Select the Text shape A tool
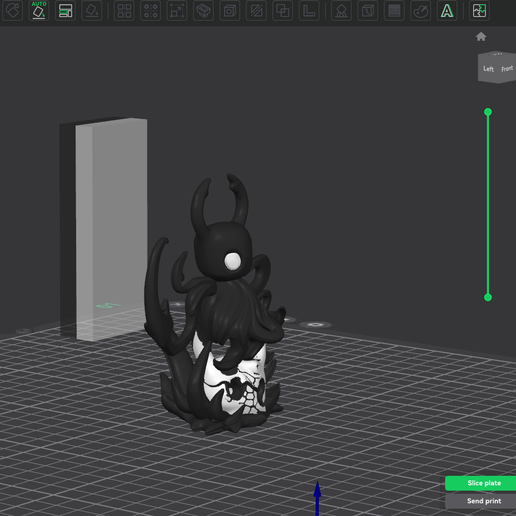Screen dimensions: 516x516 click(x=447, y=11)
